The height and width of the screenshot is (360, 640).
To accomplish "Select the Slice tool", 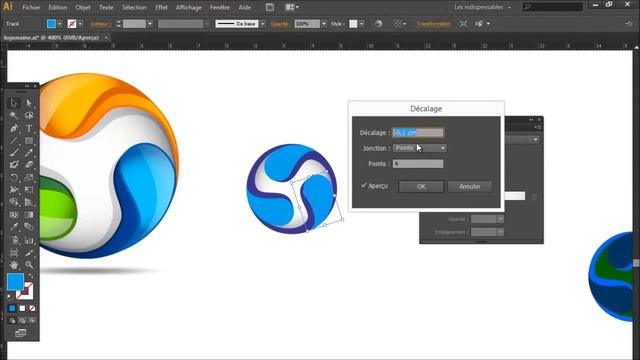I will pyautogui.click(x=29, y=253).
